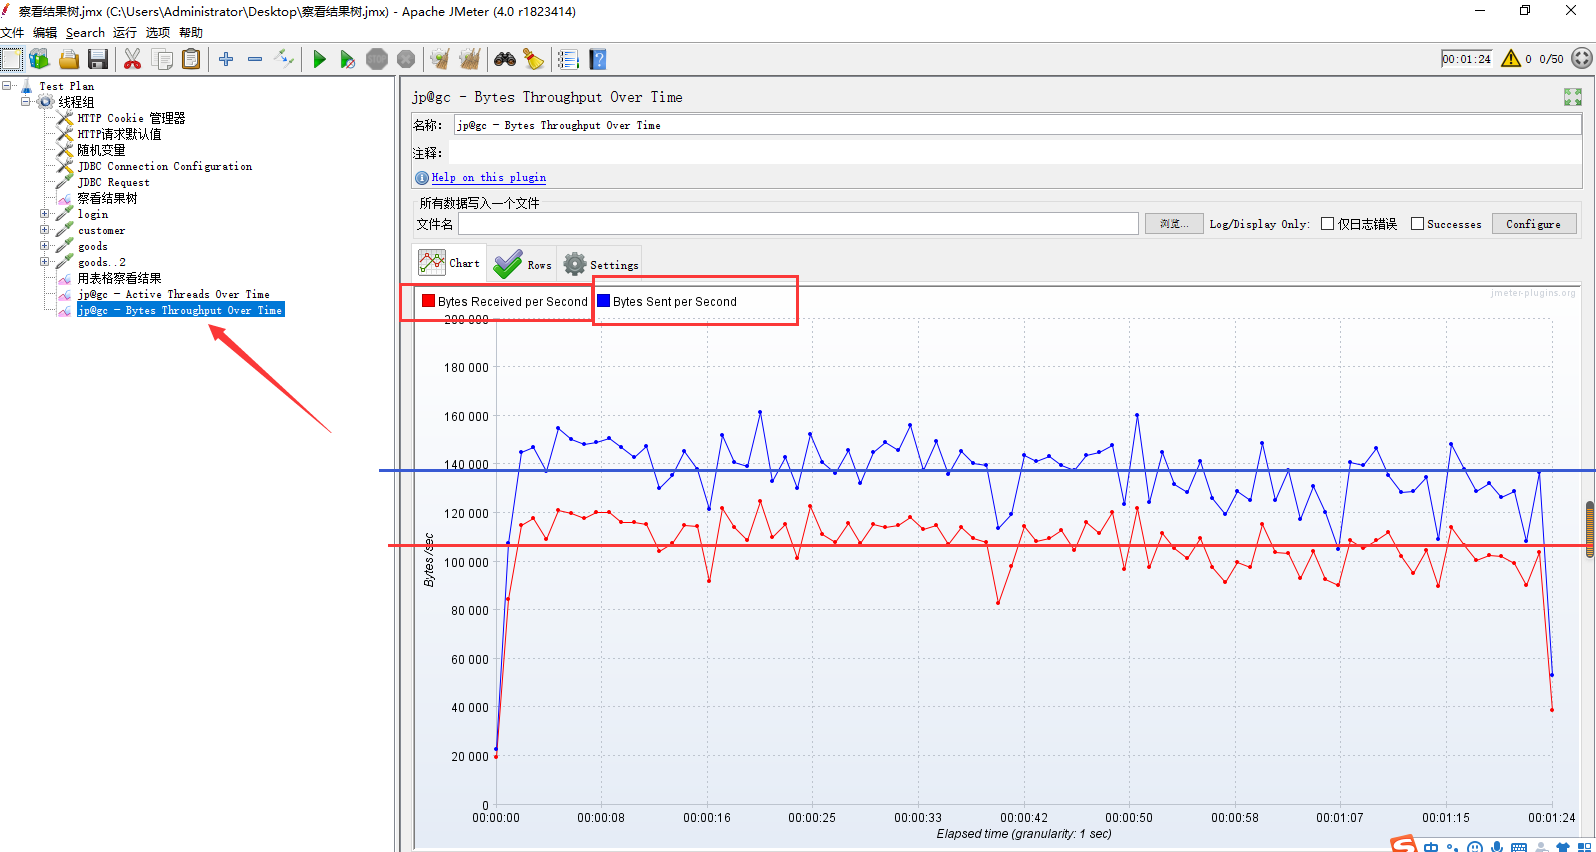Image resolution: width=1596 pixels, height=852 pixels.
Task: Switch to the Chart tab
Action: (449, 263)
